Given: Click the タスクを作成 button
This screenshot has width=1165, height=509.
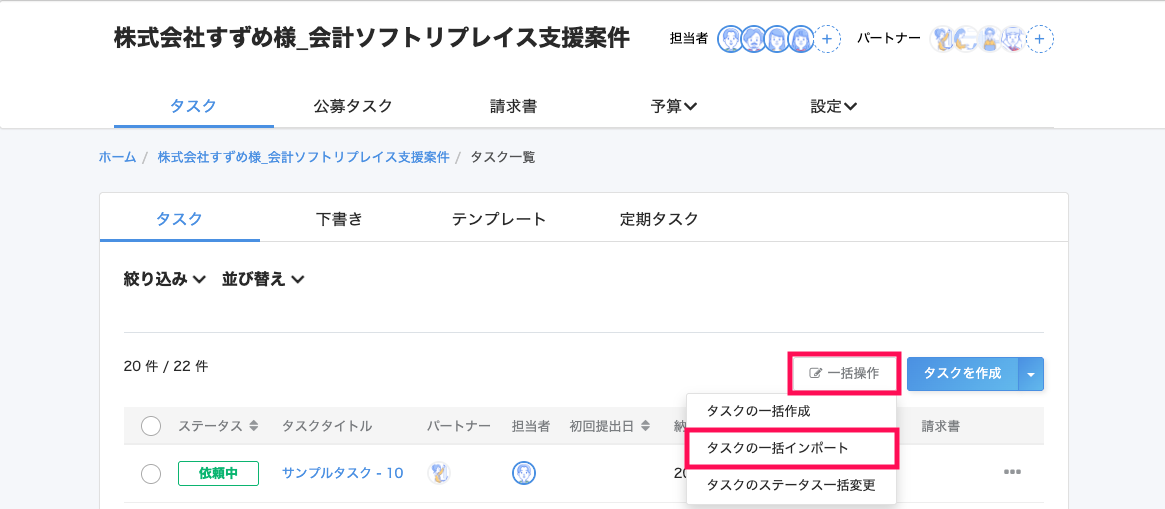Looking at the screenshot, I should tap(963, 374).
